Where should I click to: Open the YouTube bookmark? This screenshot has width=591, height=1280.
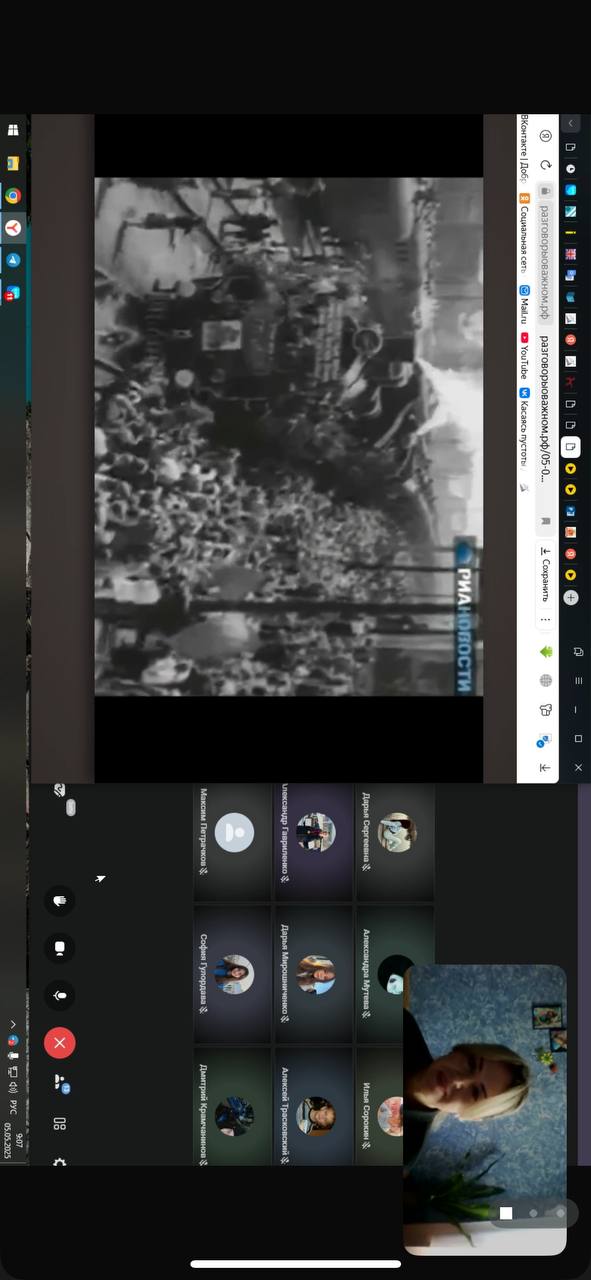(523, 356)
